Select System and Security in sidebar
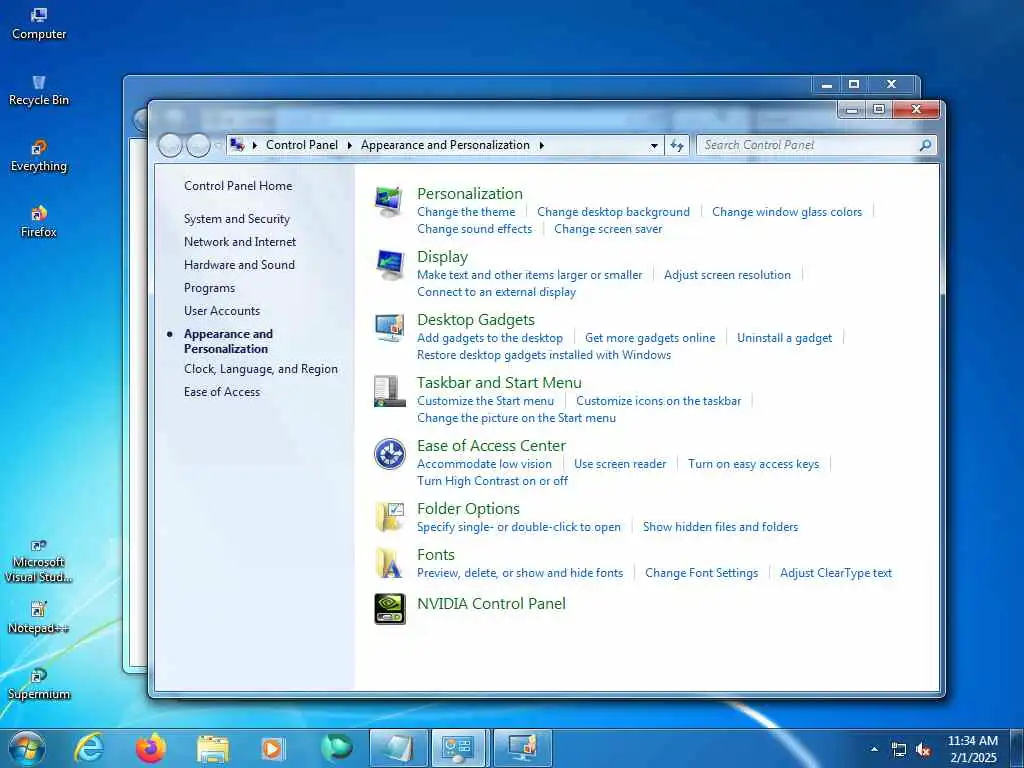1024x768 pixels. point(236,219)
